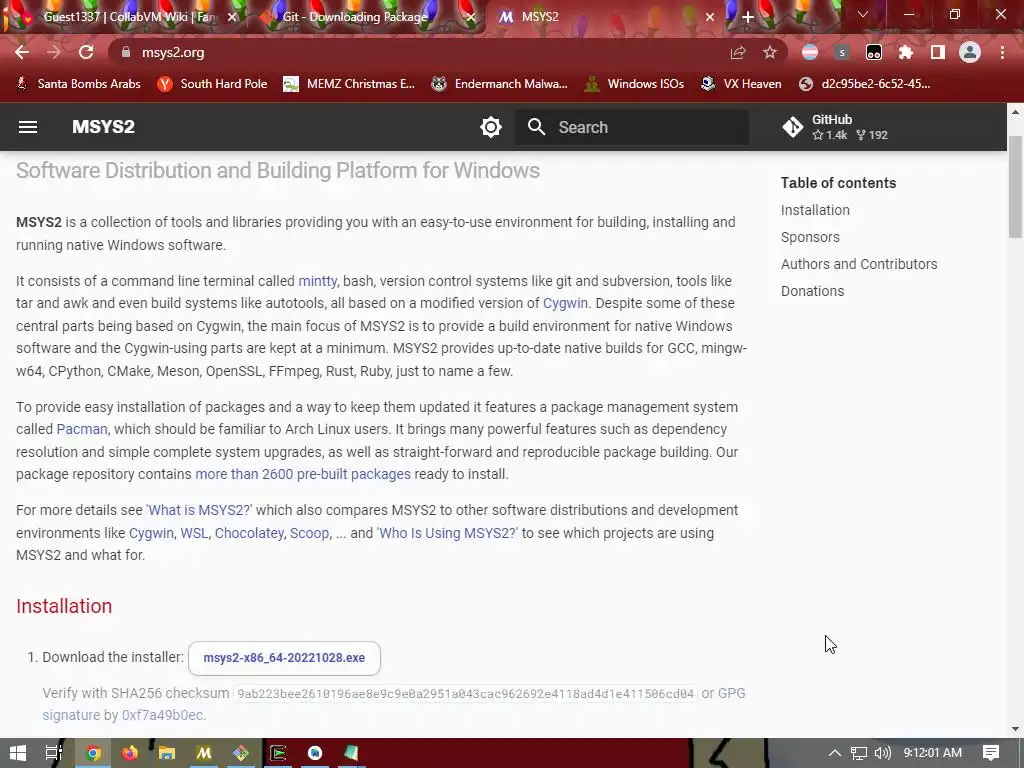Open South Hard Pole bookmark
The height and width of the screenshot is (768, 1024).
(212, 84)
